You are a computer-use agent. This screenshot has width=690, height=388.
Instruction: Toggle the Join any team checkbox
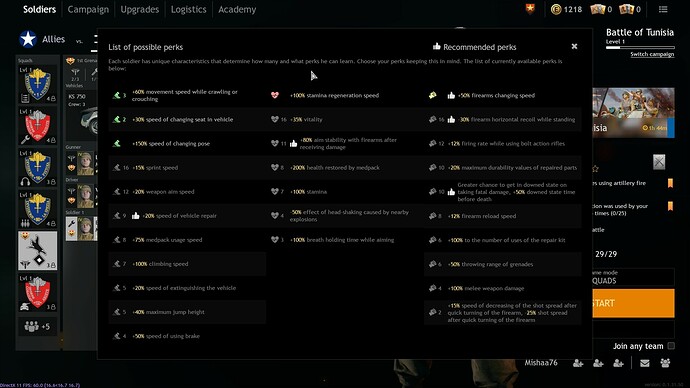coord(671,346)
